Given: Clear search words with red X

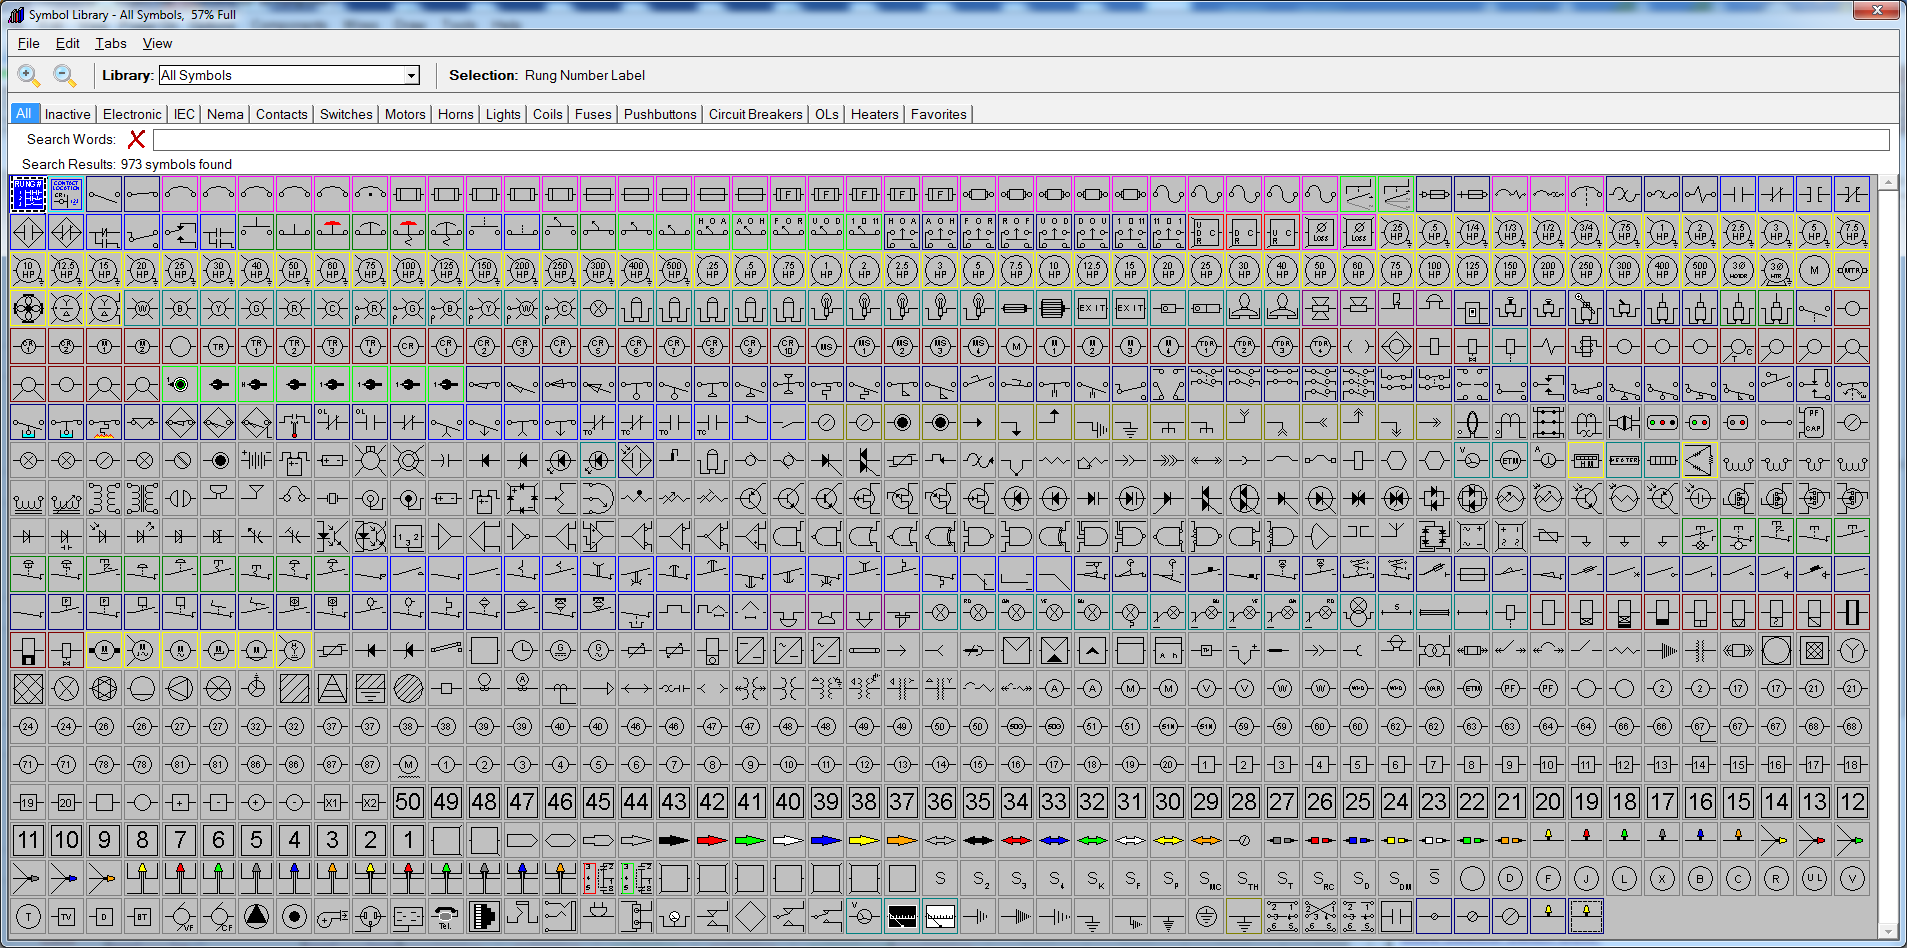Looking at the screenshot, I should click(137, 140).
